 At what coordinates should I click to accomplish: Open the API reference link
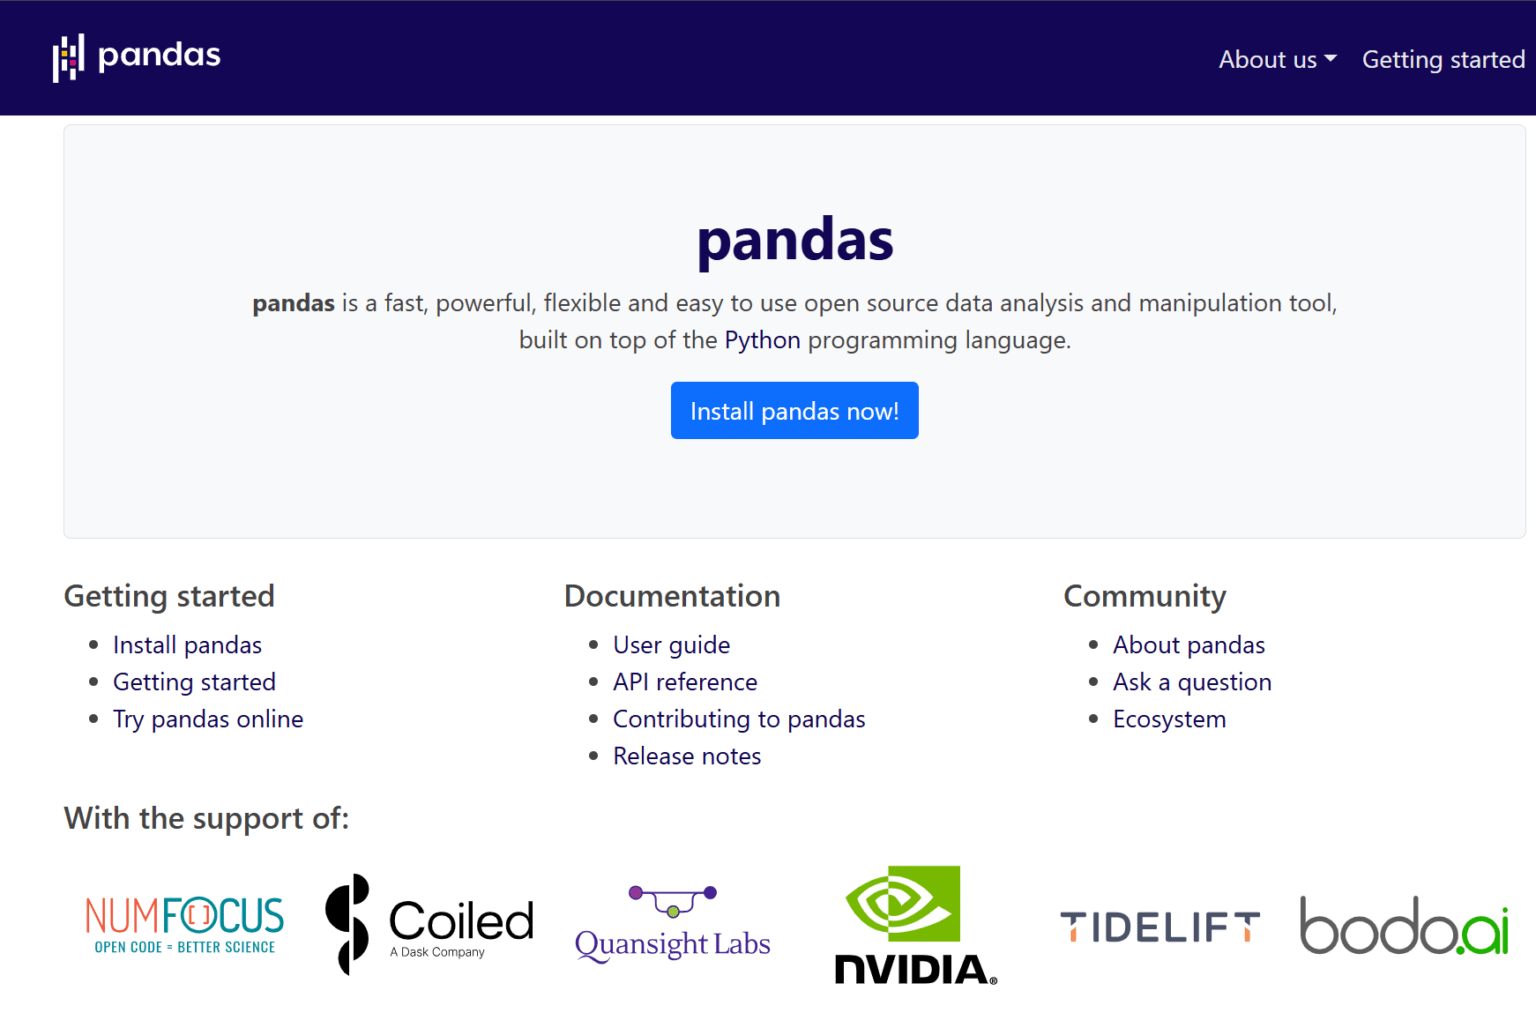(685, 682)
